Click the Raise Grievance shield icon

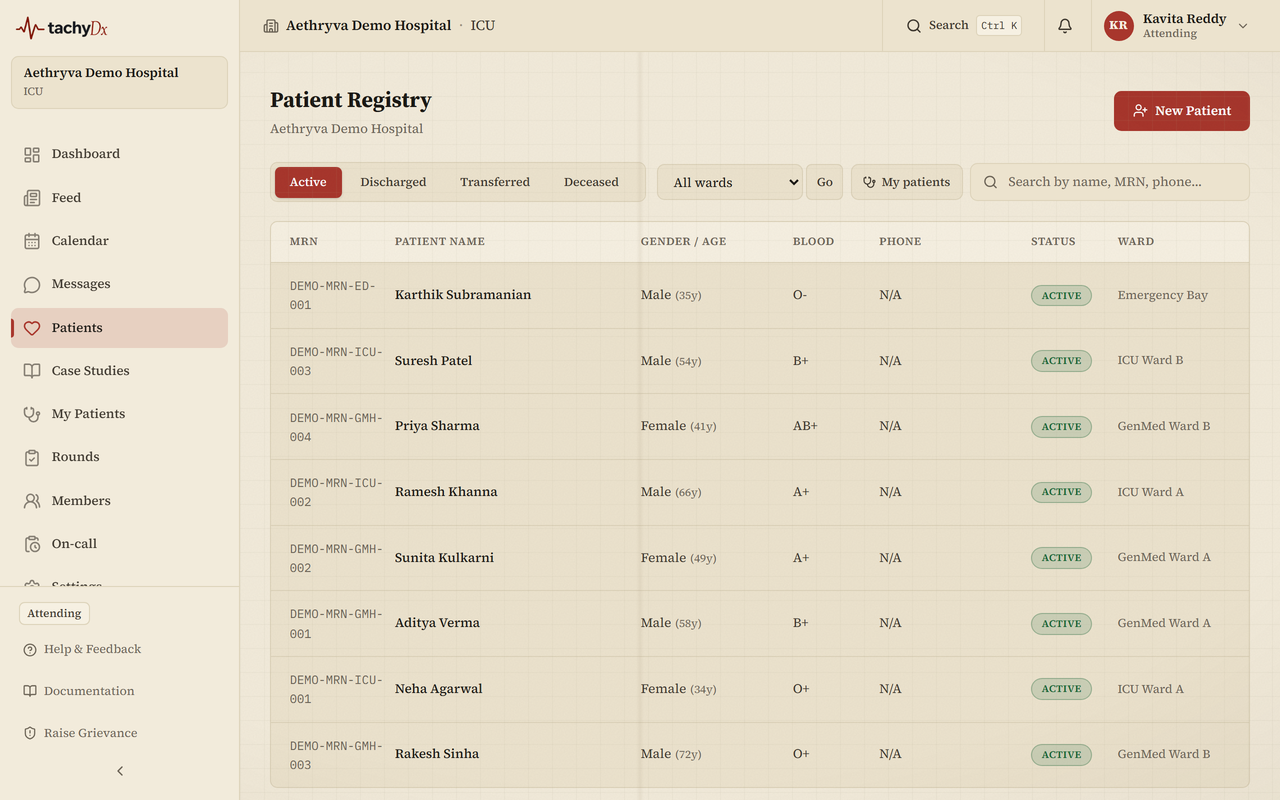coord(30,733)
